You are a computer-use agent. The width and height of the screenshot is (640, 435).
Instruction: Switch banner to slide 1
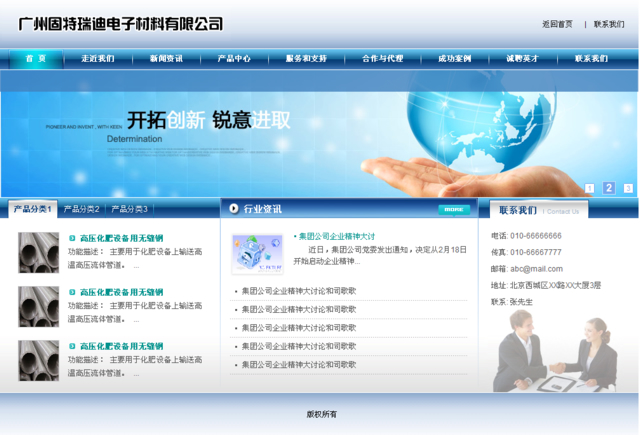click(x=590, y=188)
